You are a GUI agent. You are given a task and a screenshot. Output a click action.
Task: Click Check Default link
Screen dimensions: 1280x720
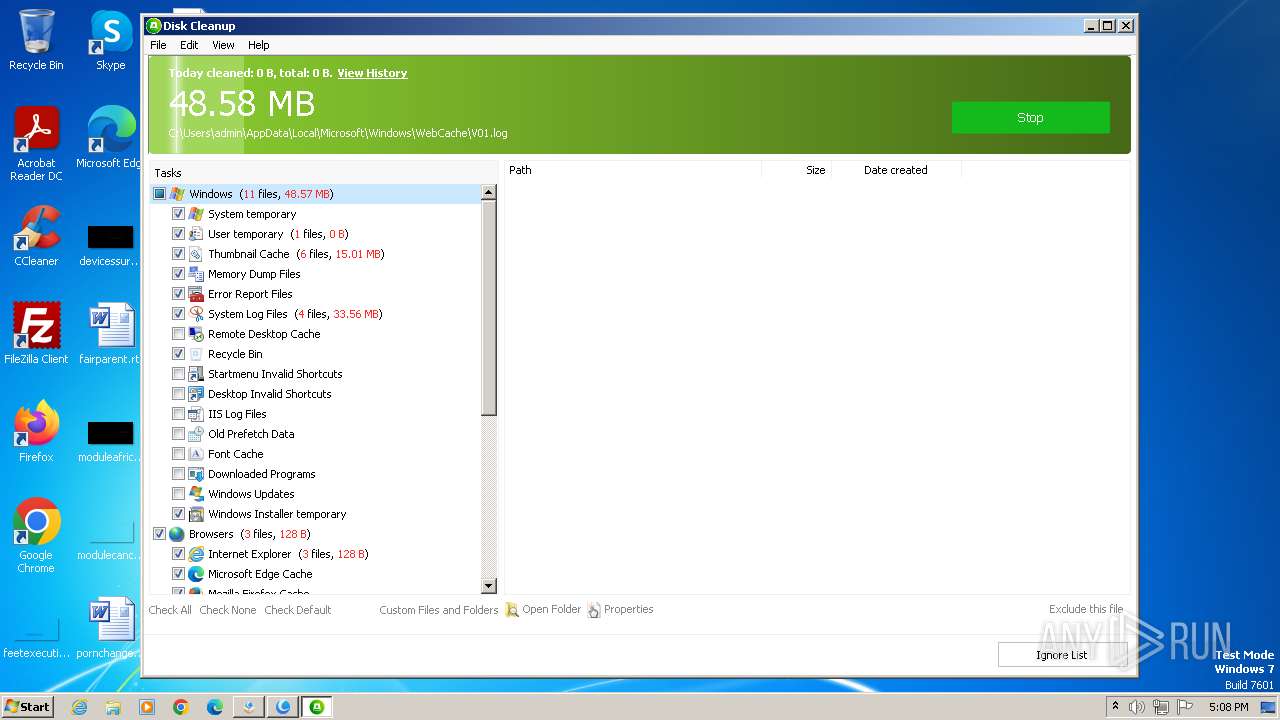297,610
